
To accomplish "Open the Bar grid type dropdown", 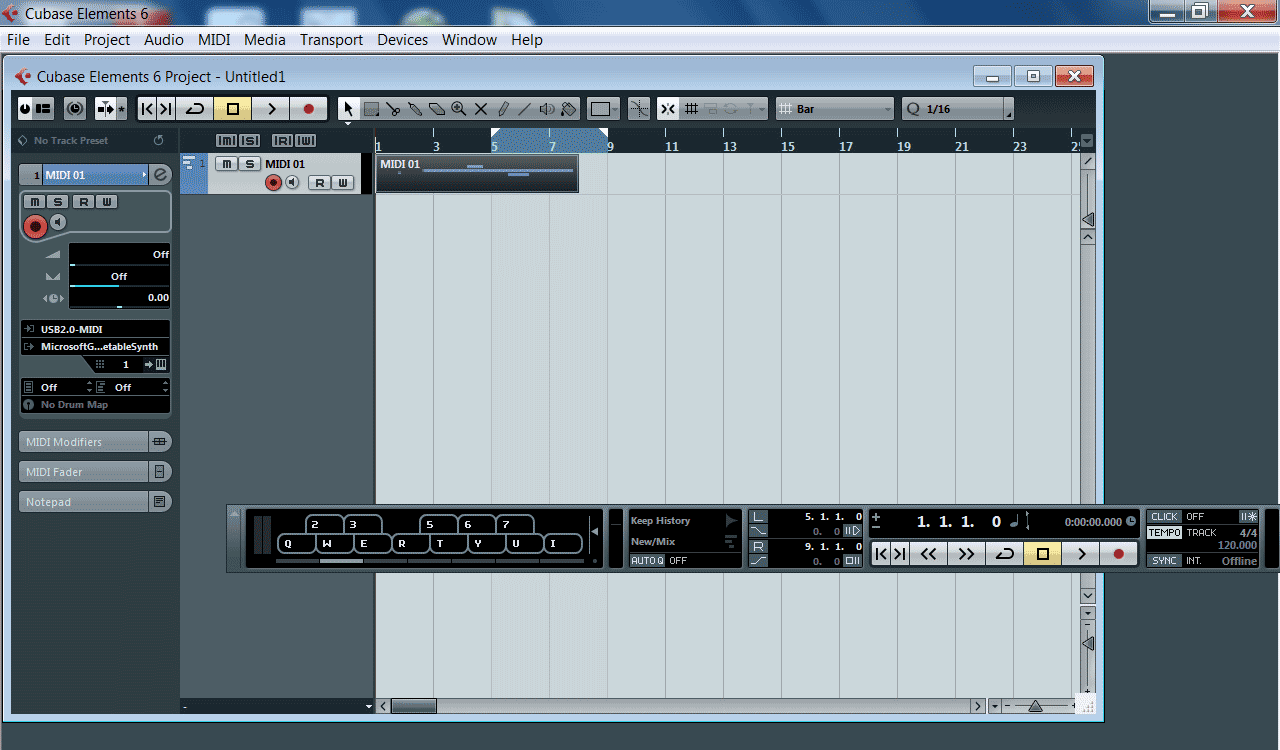I will pos(835,109).
